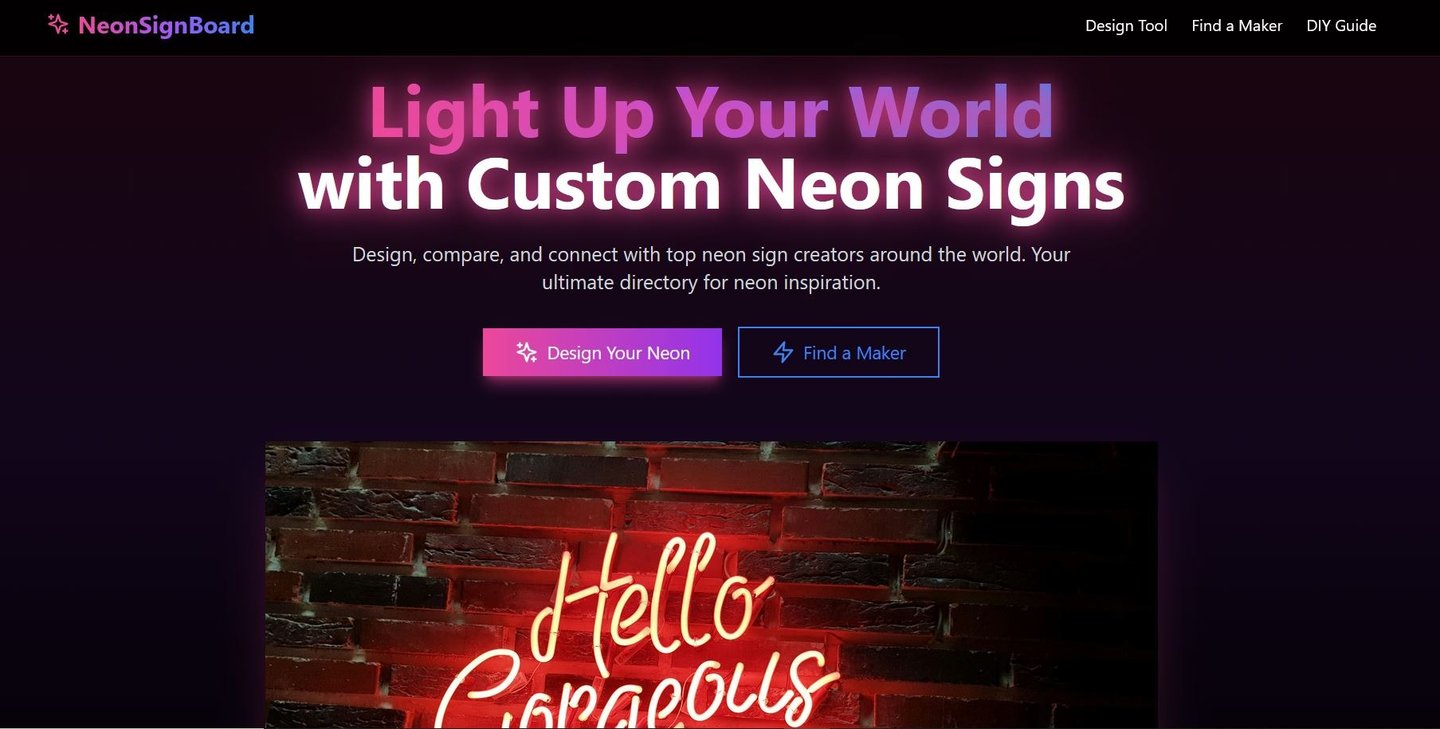Click the word 'World' in the headline
The image size is (1440, 729).
951,112
